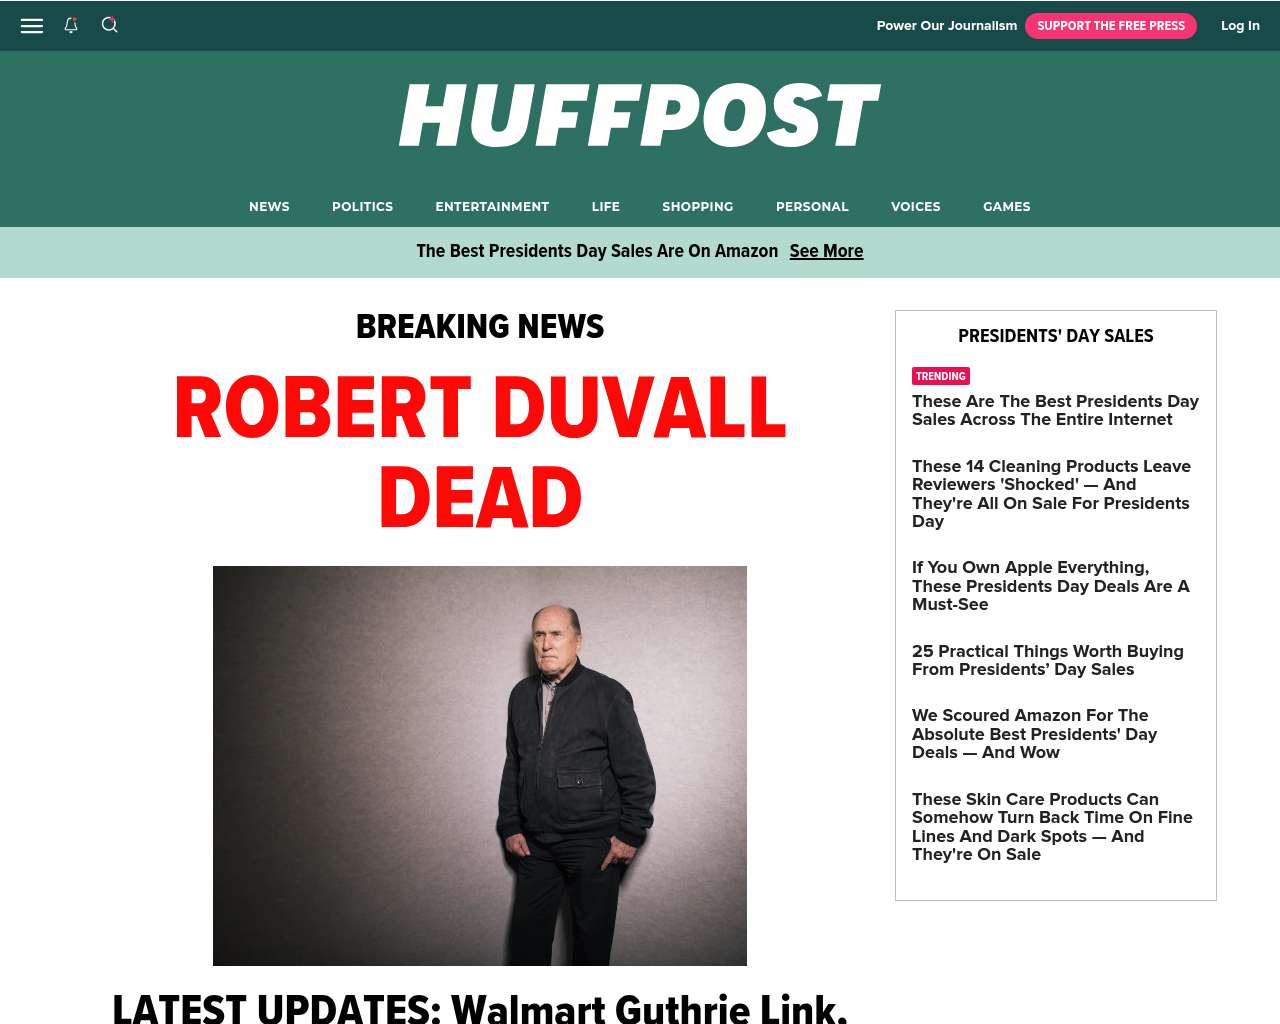Click the HuffPost logo
The width and height of the screenshot is (1280, 1024).
point(639,116)
